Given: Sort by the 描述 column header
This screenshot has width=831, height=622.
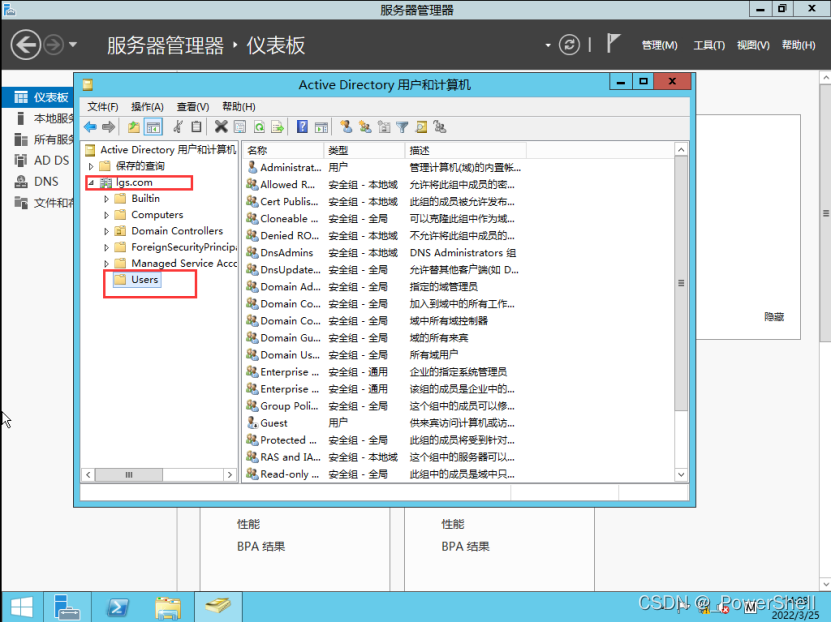Looking at the screenshot, I should 466,150.
